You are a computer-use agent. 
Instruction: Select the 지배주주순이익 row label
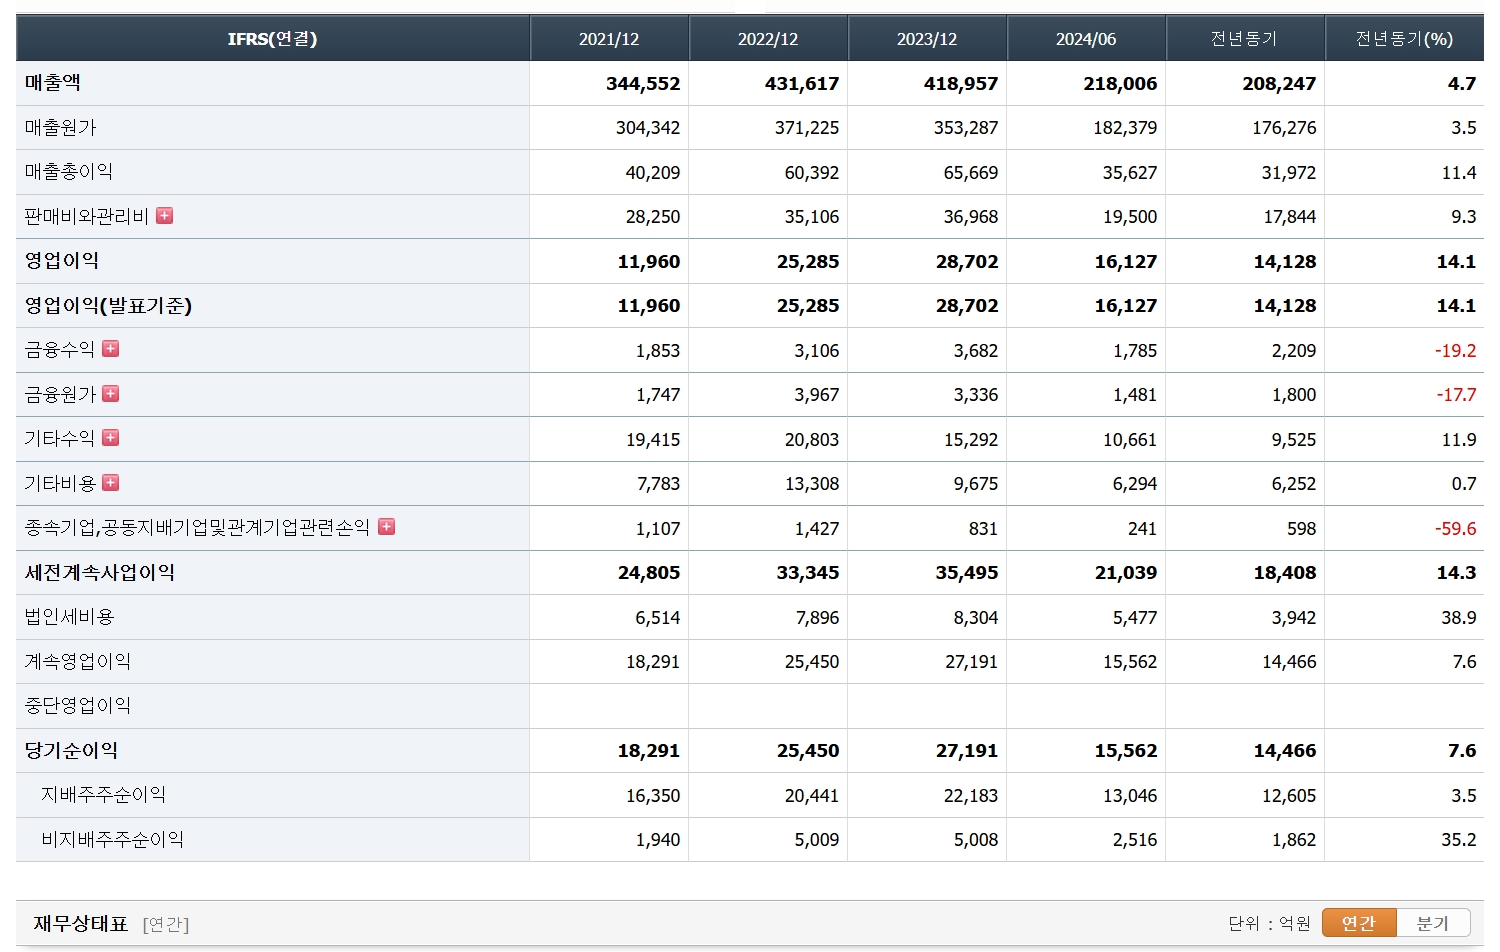pos(103,794)
